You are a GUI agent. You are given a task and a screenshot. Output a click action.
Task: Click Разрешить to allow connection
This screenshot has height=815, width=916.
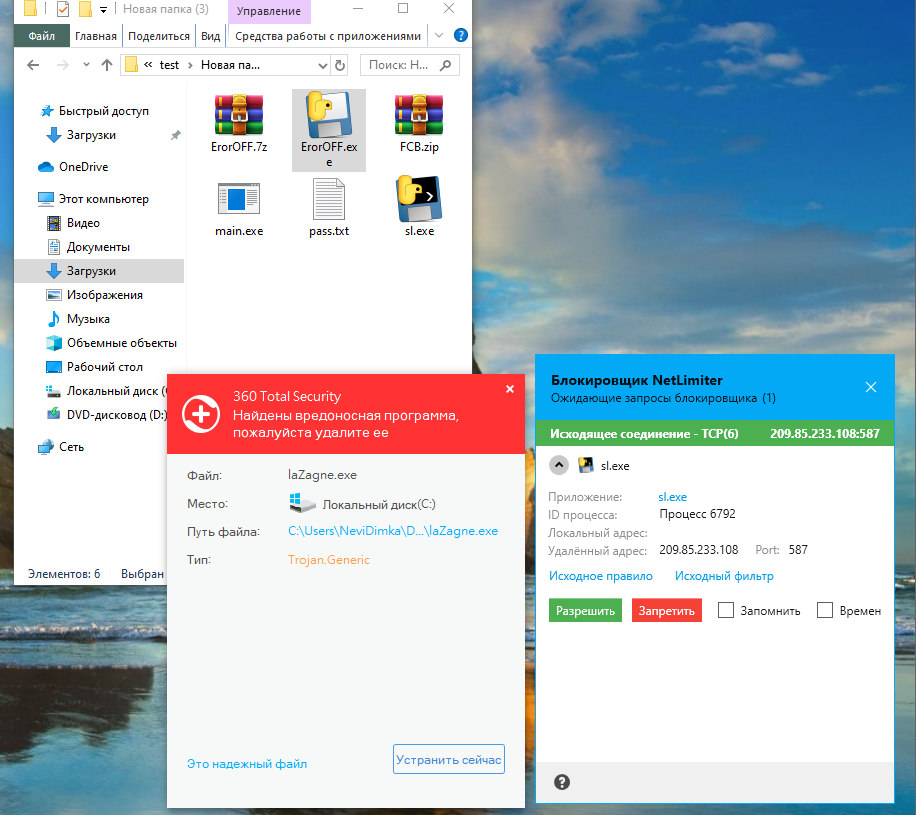point(585,610)
